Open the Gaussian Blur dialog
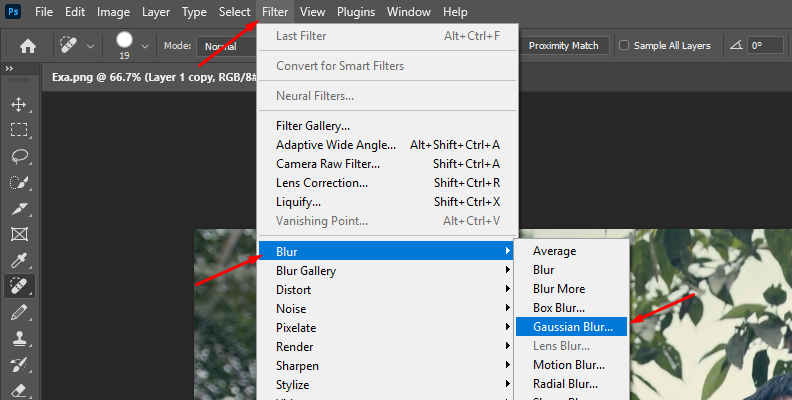Image resolution: width=792 pixels, height=400 pixels. click(572, 327)
